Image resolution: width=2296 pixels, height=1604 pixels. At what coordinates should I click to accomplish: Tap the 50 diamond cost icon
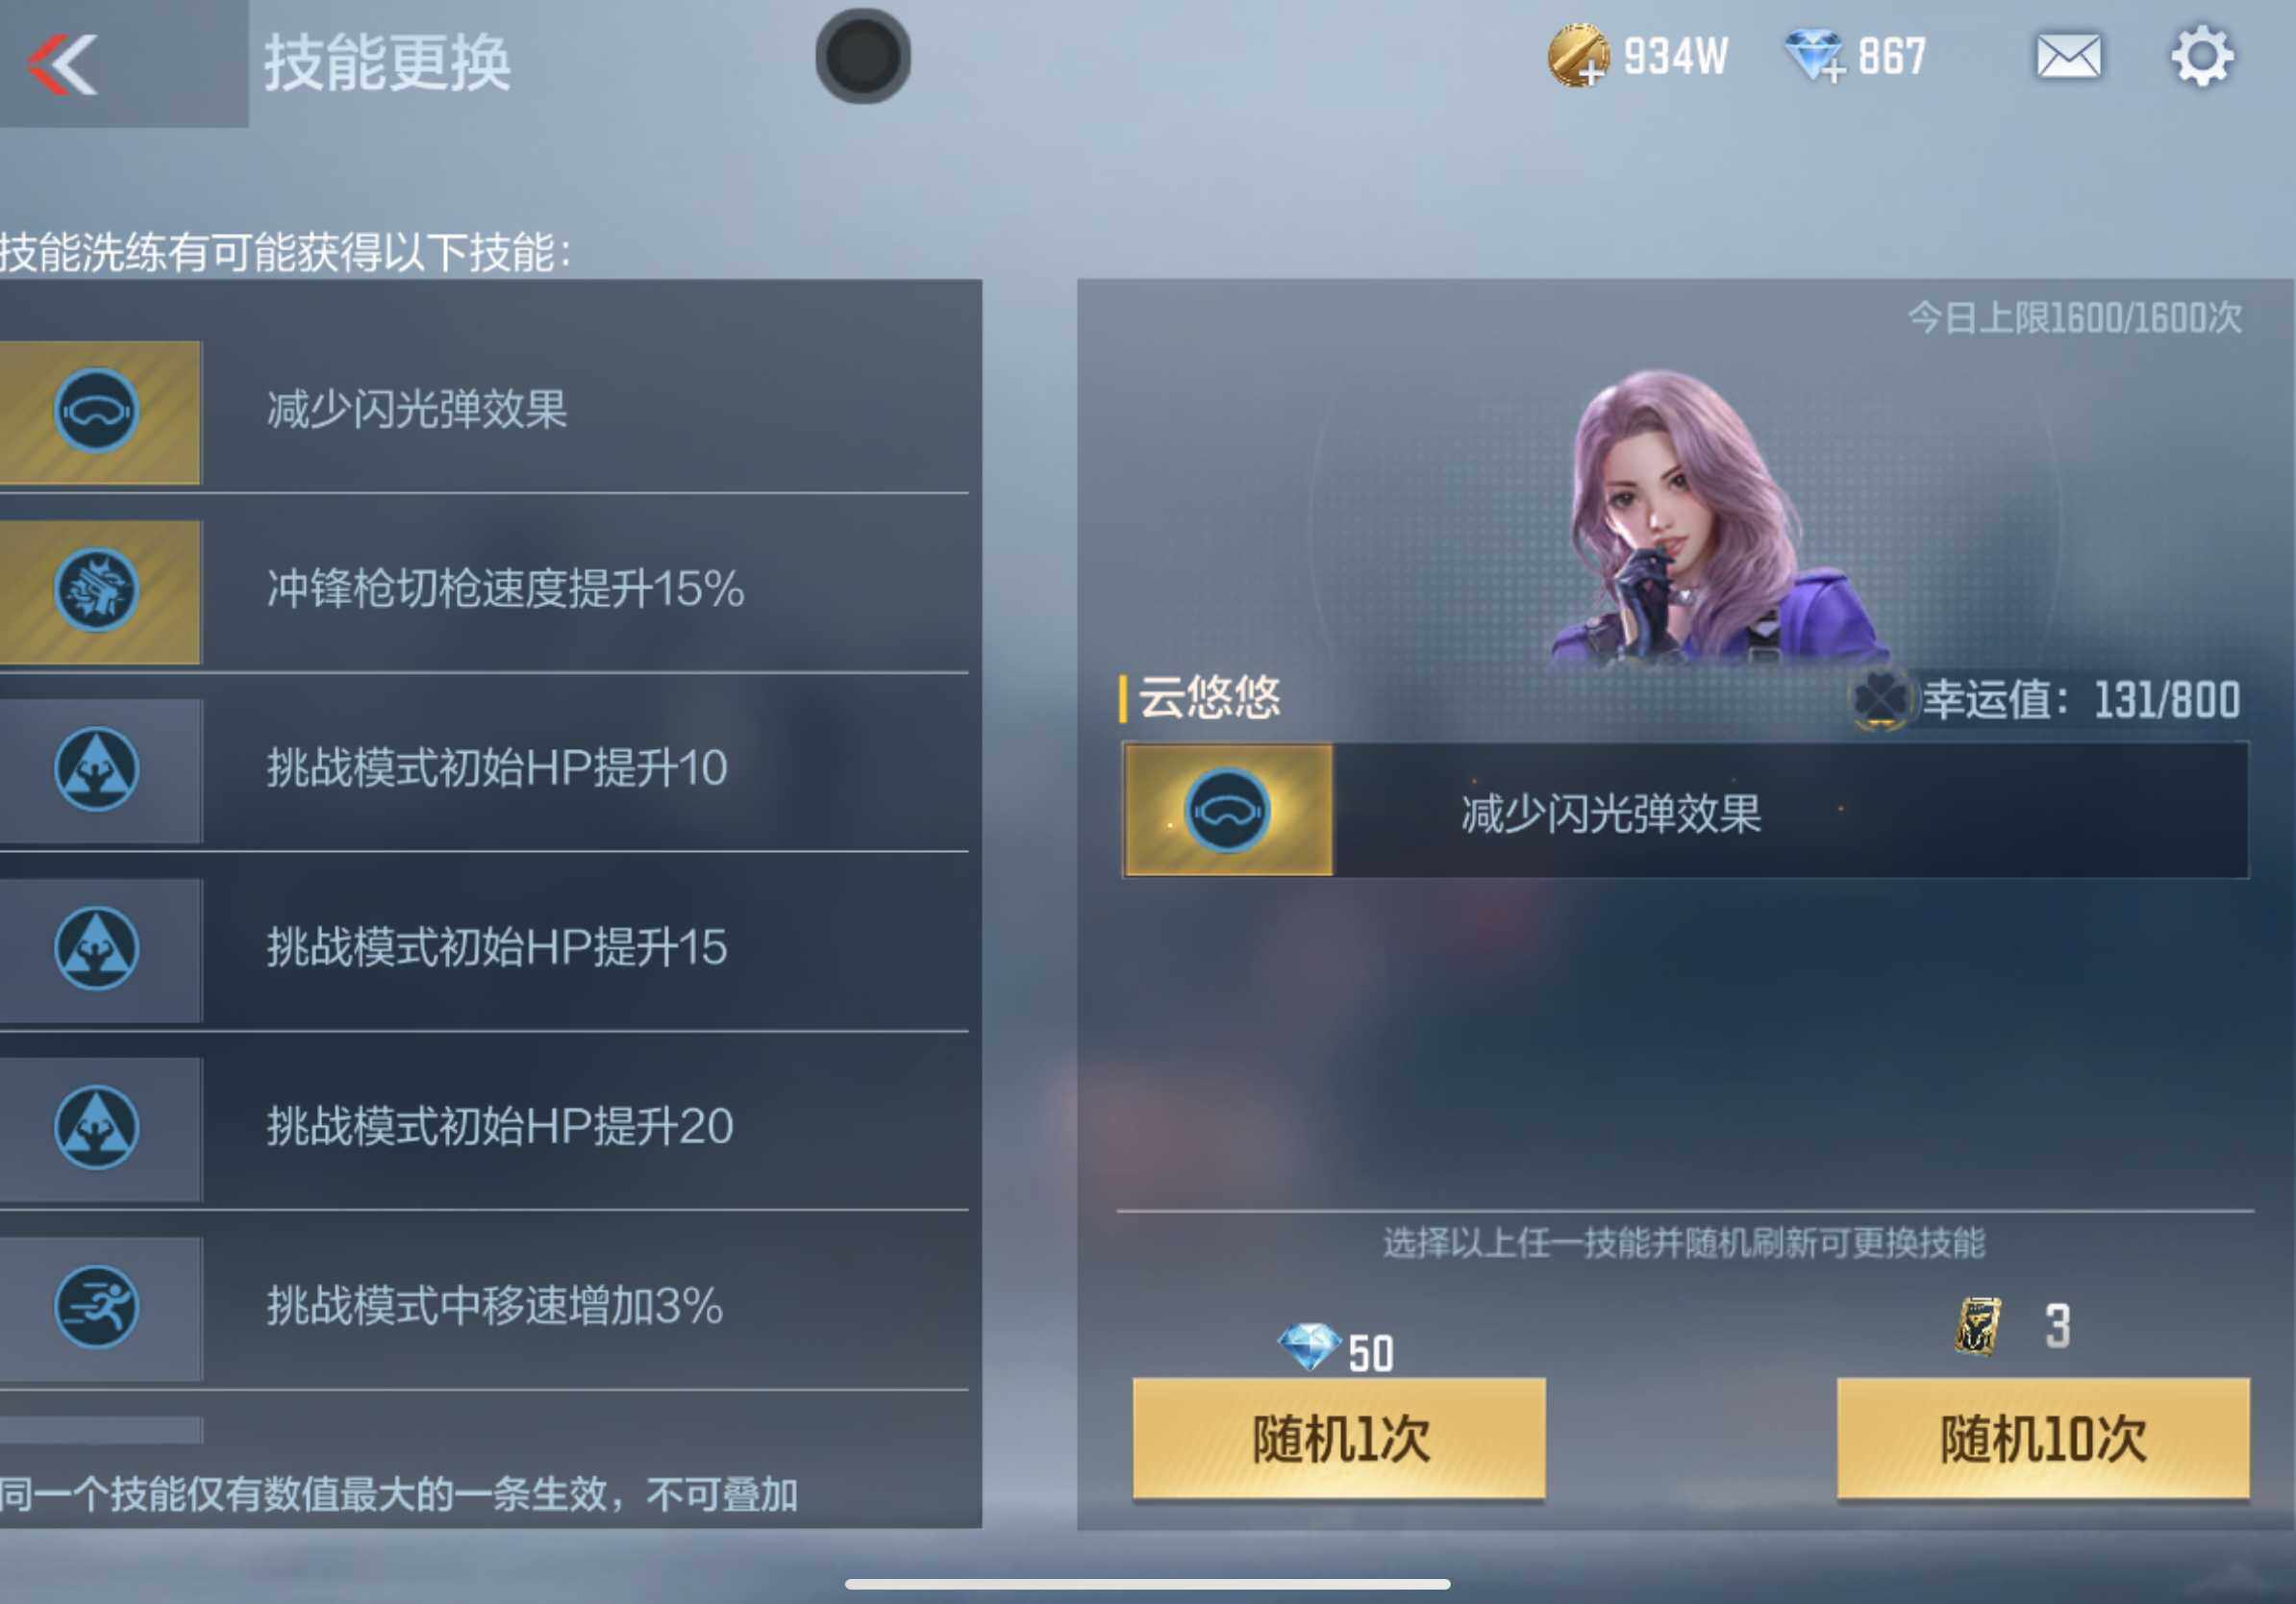coord(1309,1347)
